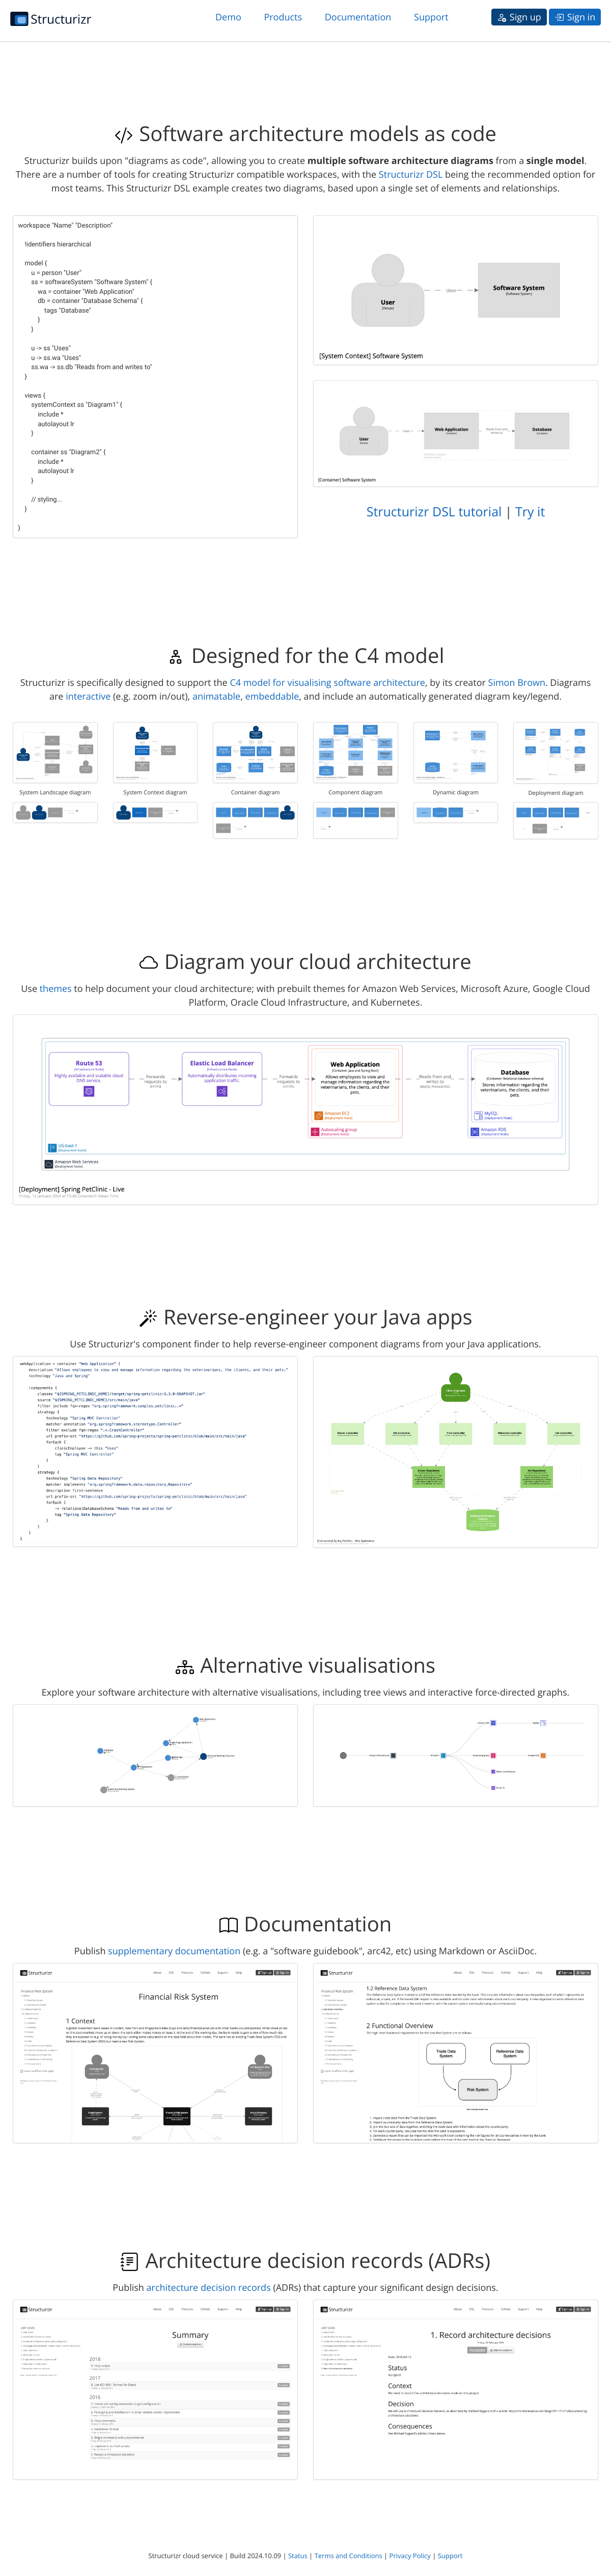
Task: Click the DSL code example panel
Action: (x=155, y=376)
